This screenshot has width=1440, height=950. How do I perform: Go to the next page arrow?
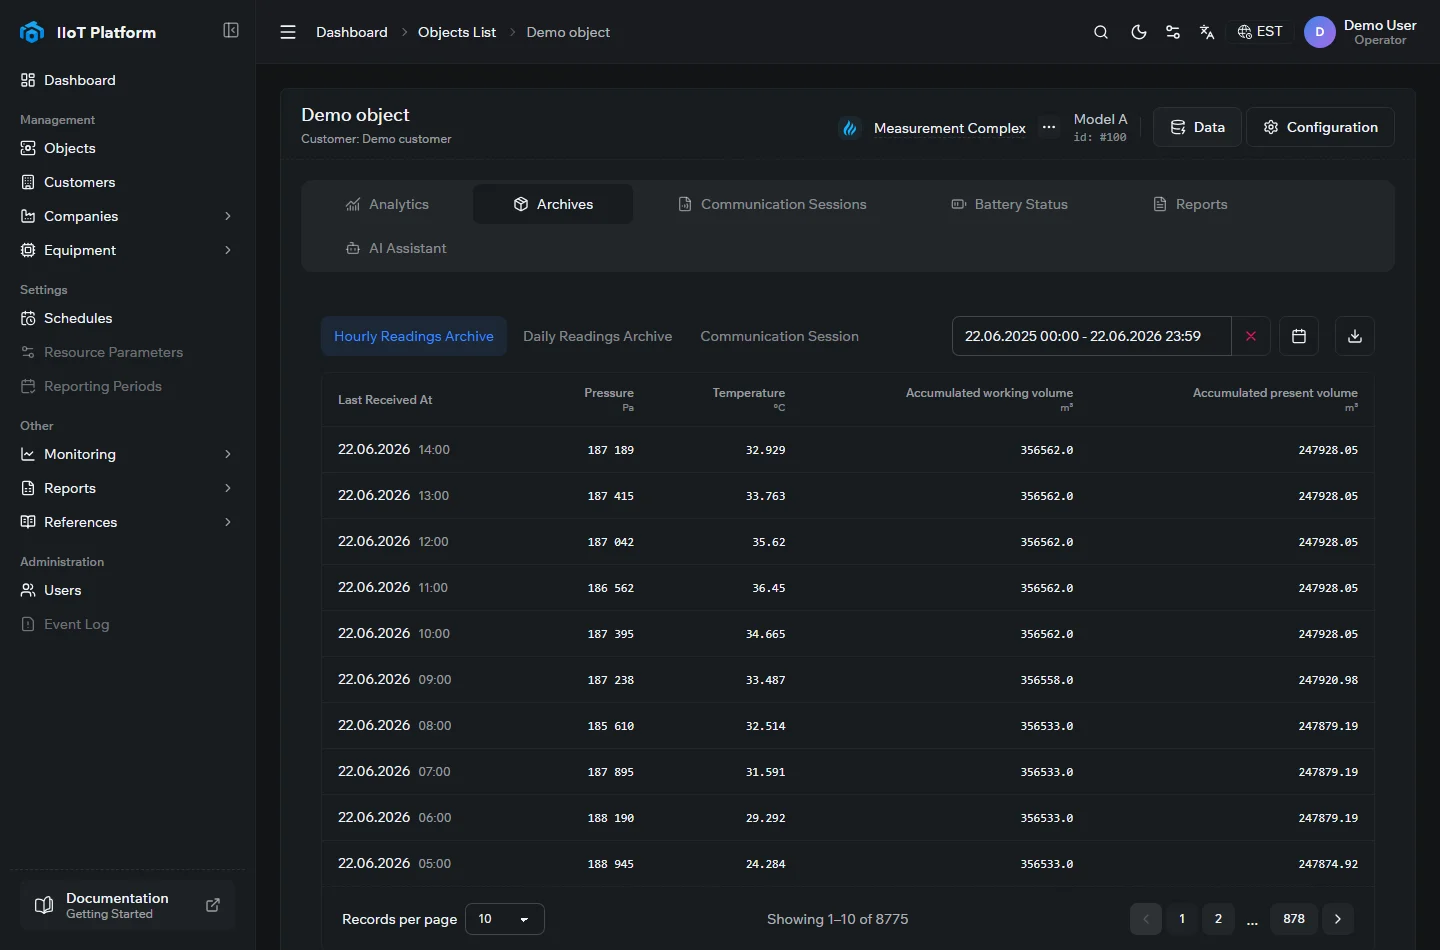pos(1338,919)
